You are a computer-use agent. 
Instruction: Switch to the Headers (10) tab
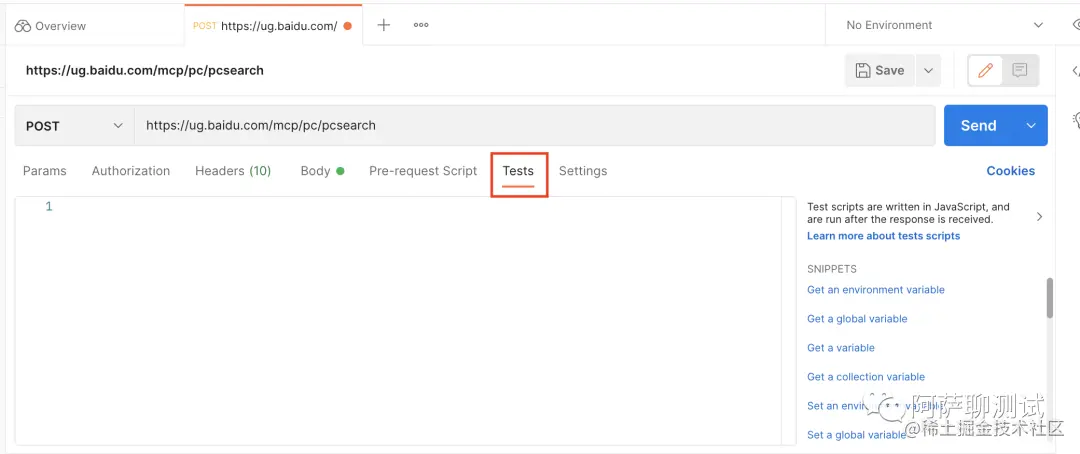pos(233,171)
